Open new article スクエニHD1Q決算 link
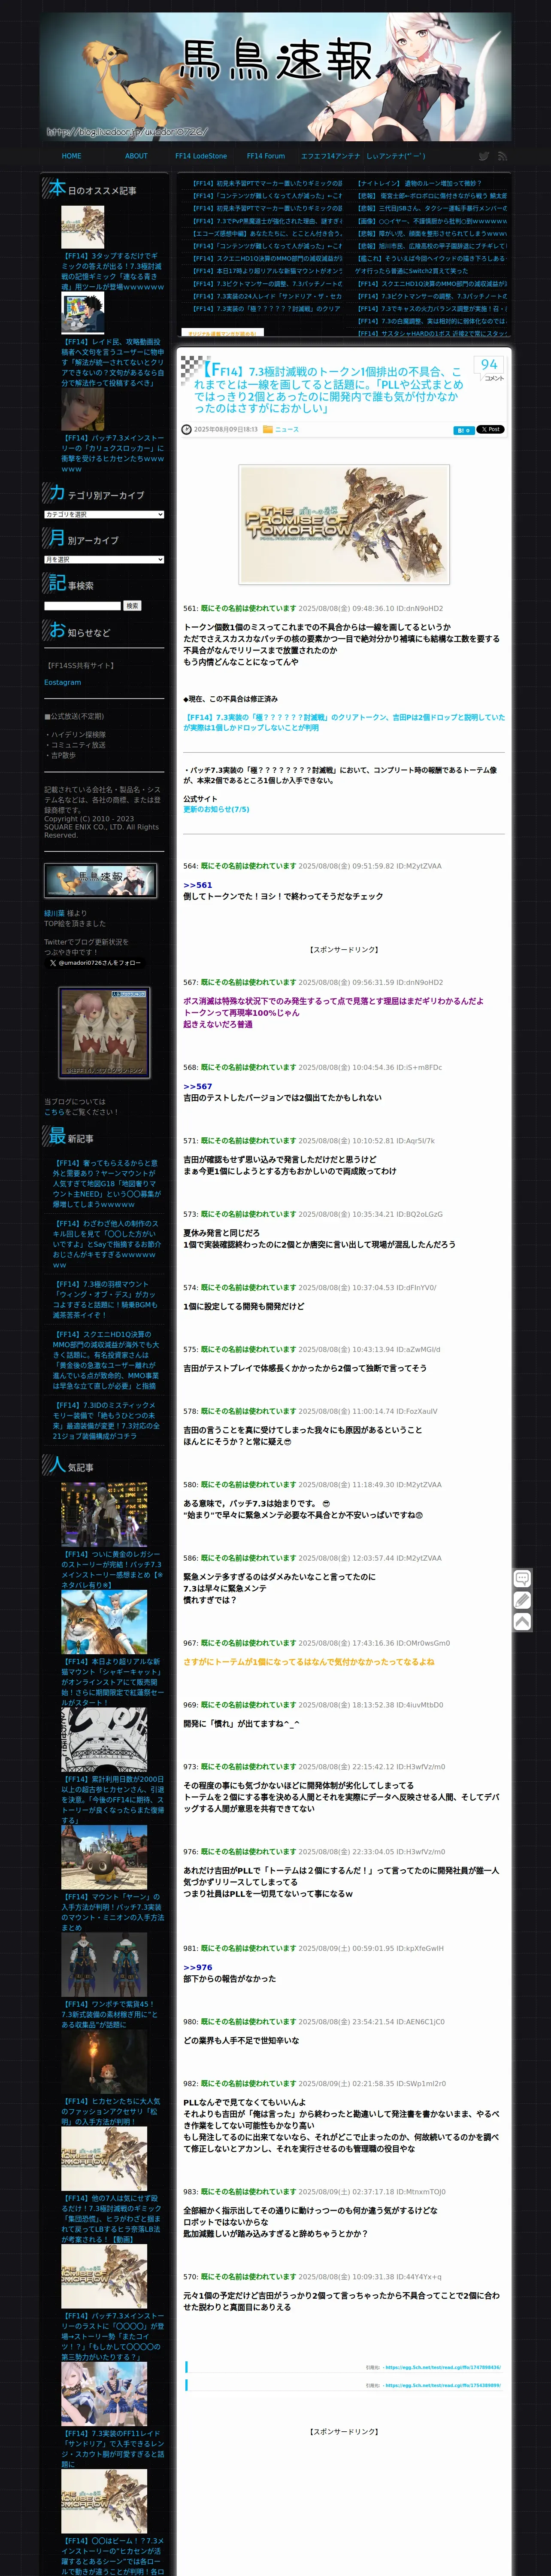The image size is (551, 2576). (x=106, y=1360)
